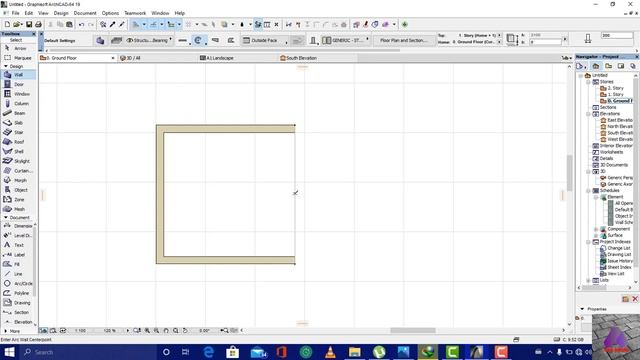Select the Section tool in Toolbox
The image size is (640, 360).
18,312
